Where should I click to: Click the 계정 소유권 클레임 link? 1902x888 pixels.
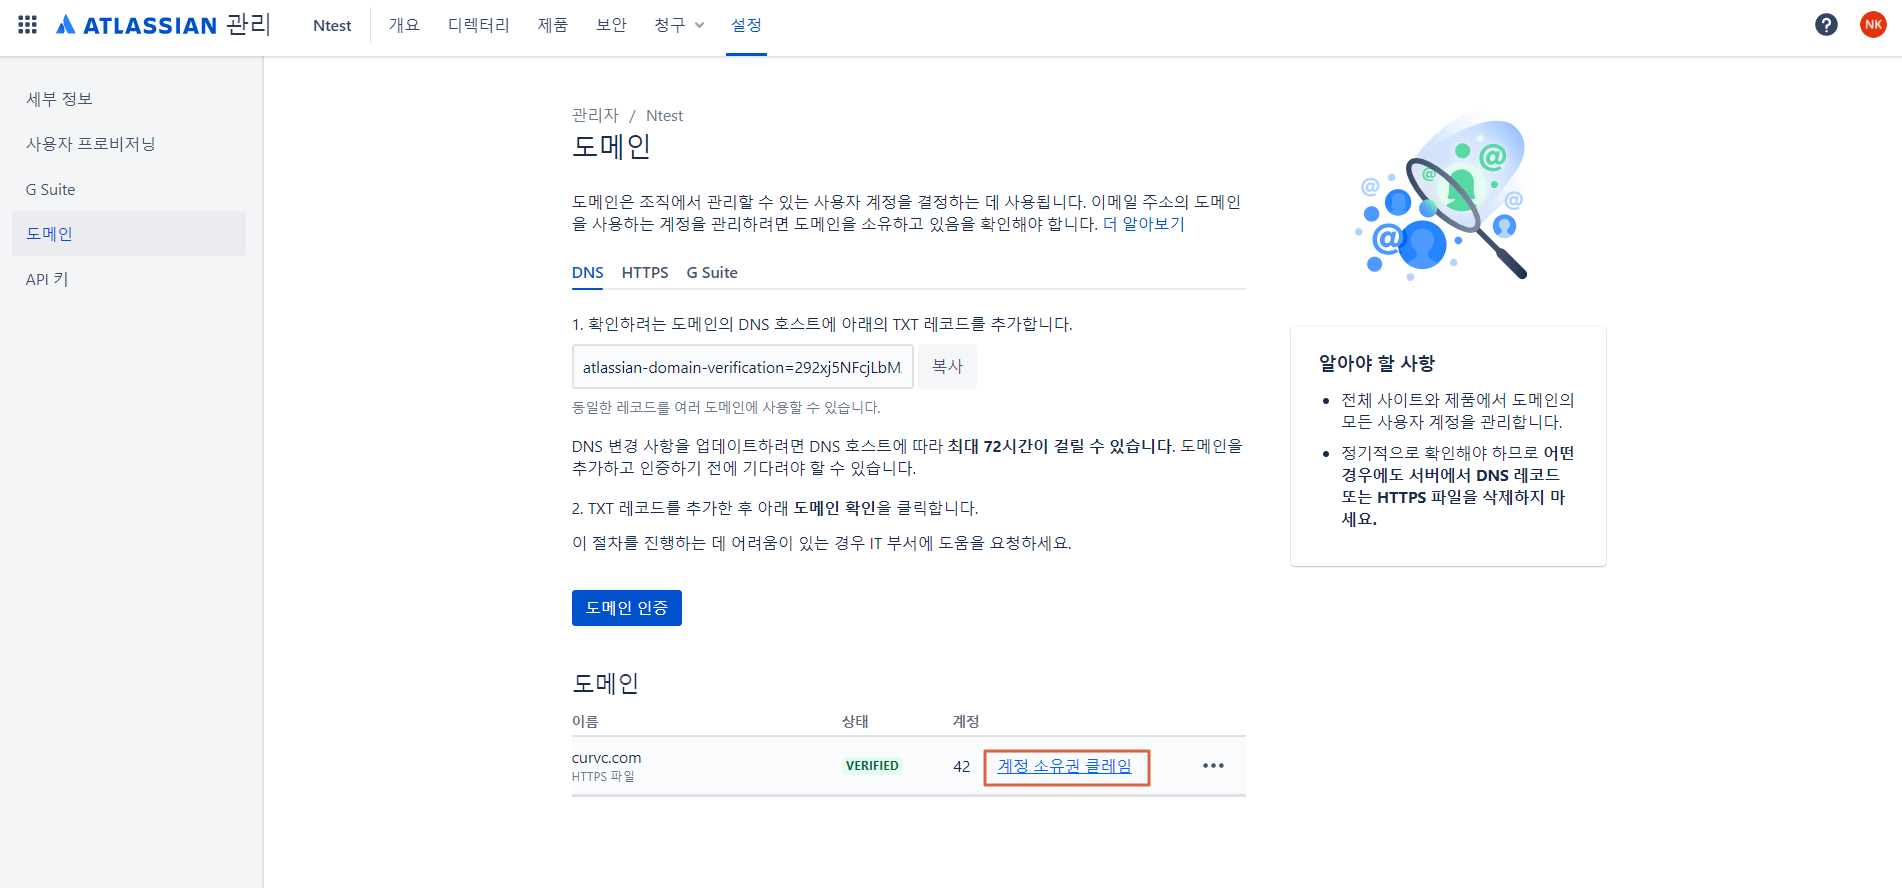click(x=1065, y=766)
